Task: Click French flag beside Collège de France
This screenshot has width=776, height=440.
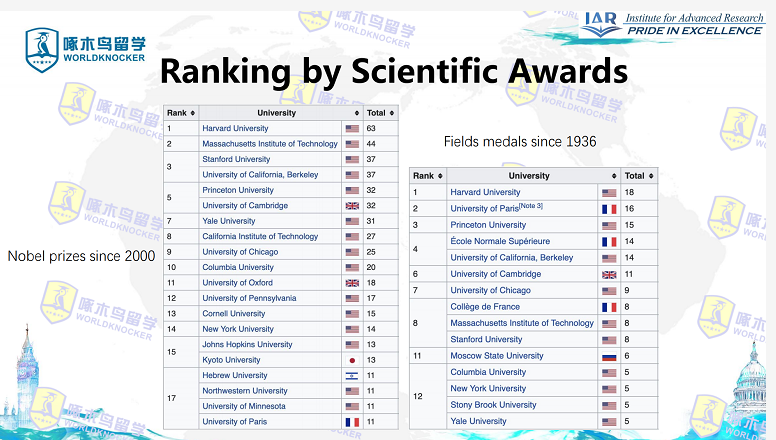Action: (609, 307)
